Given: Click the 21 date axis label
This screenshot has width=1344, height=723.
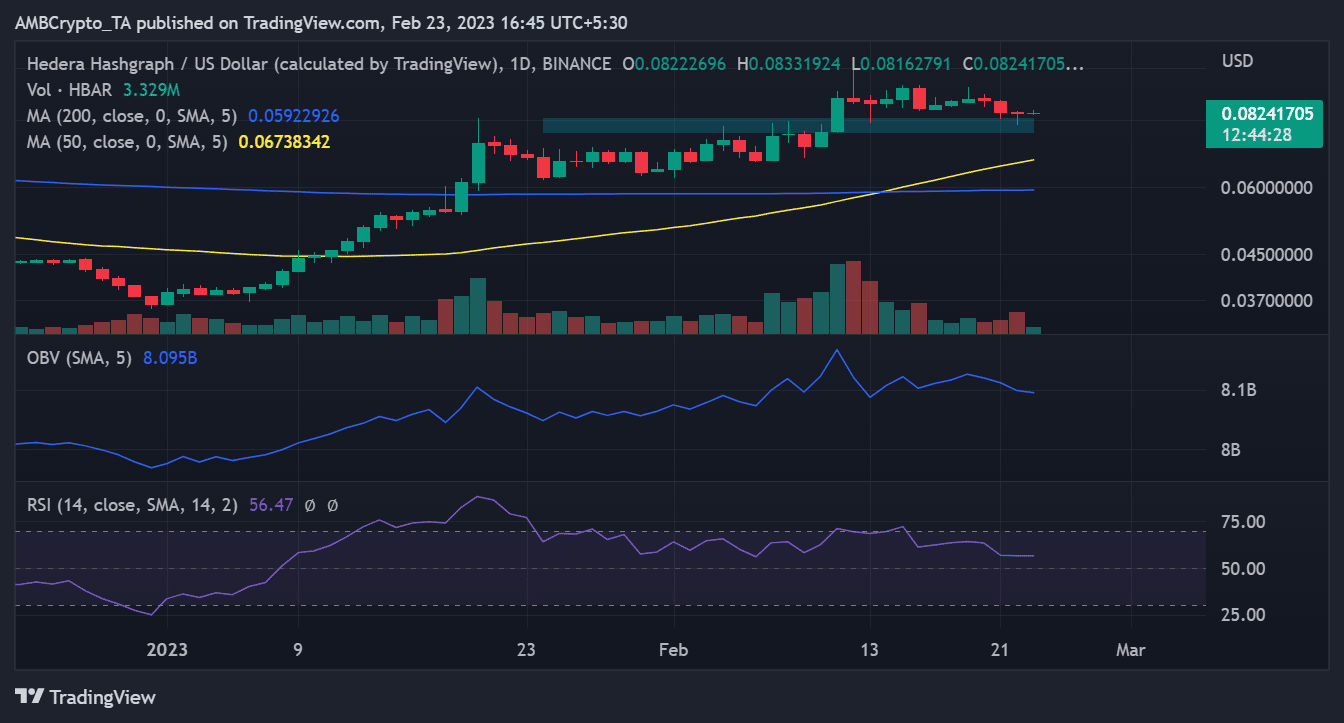Looking at the screenshot, I should coord(1001,649).
